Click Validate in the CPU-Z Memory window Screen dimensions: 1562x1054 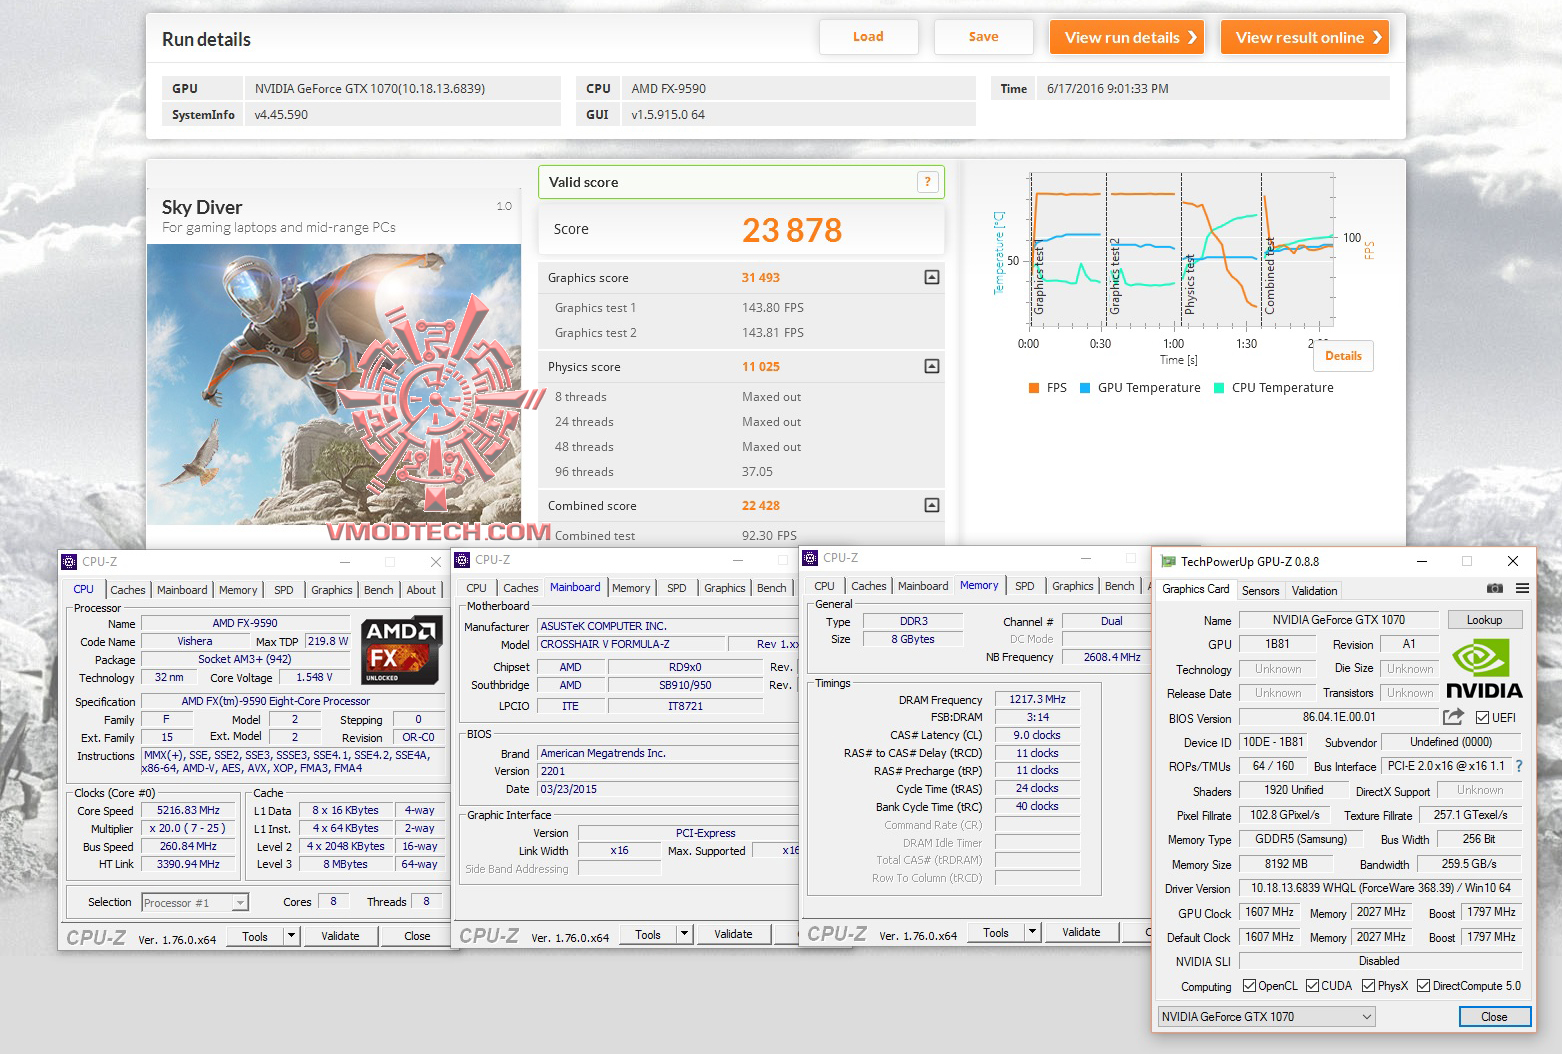(x=1081, y=933)
